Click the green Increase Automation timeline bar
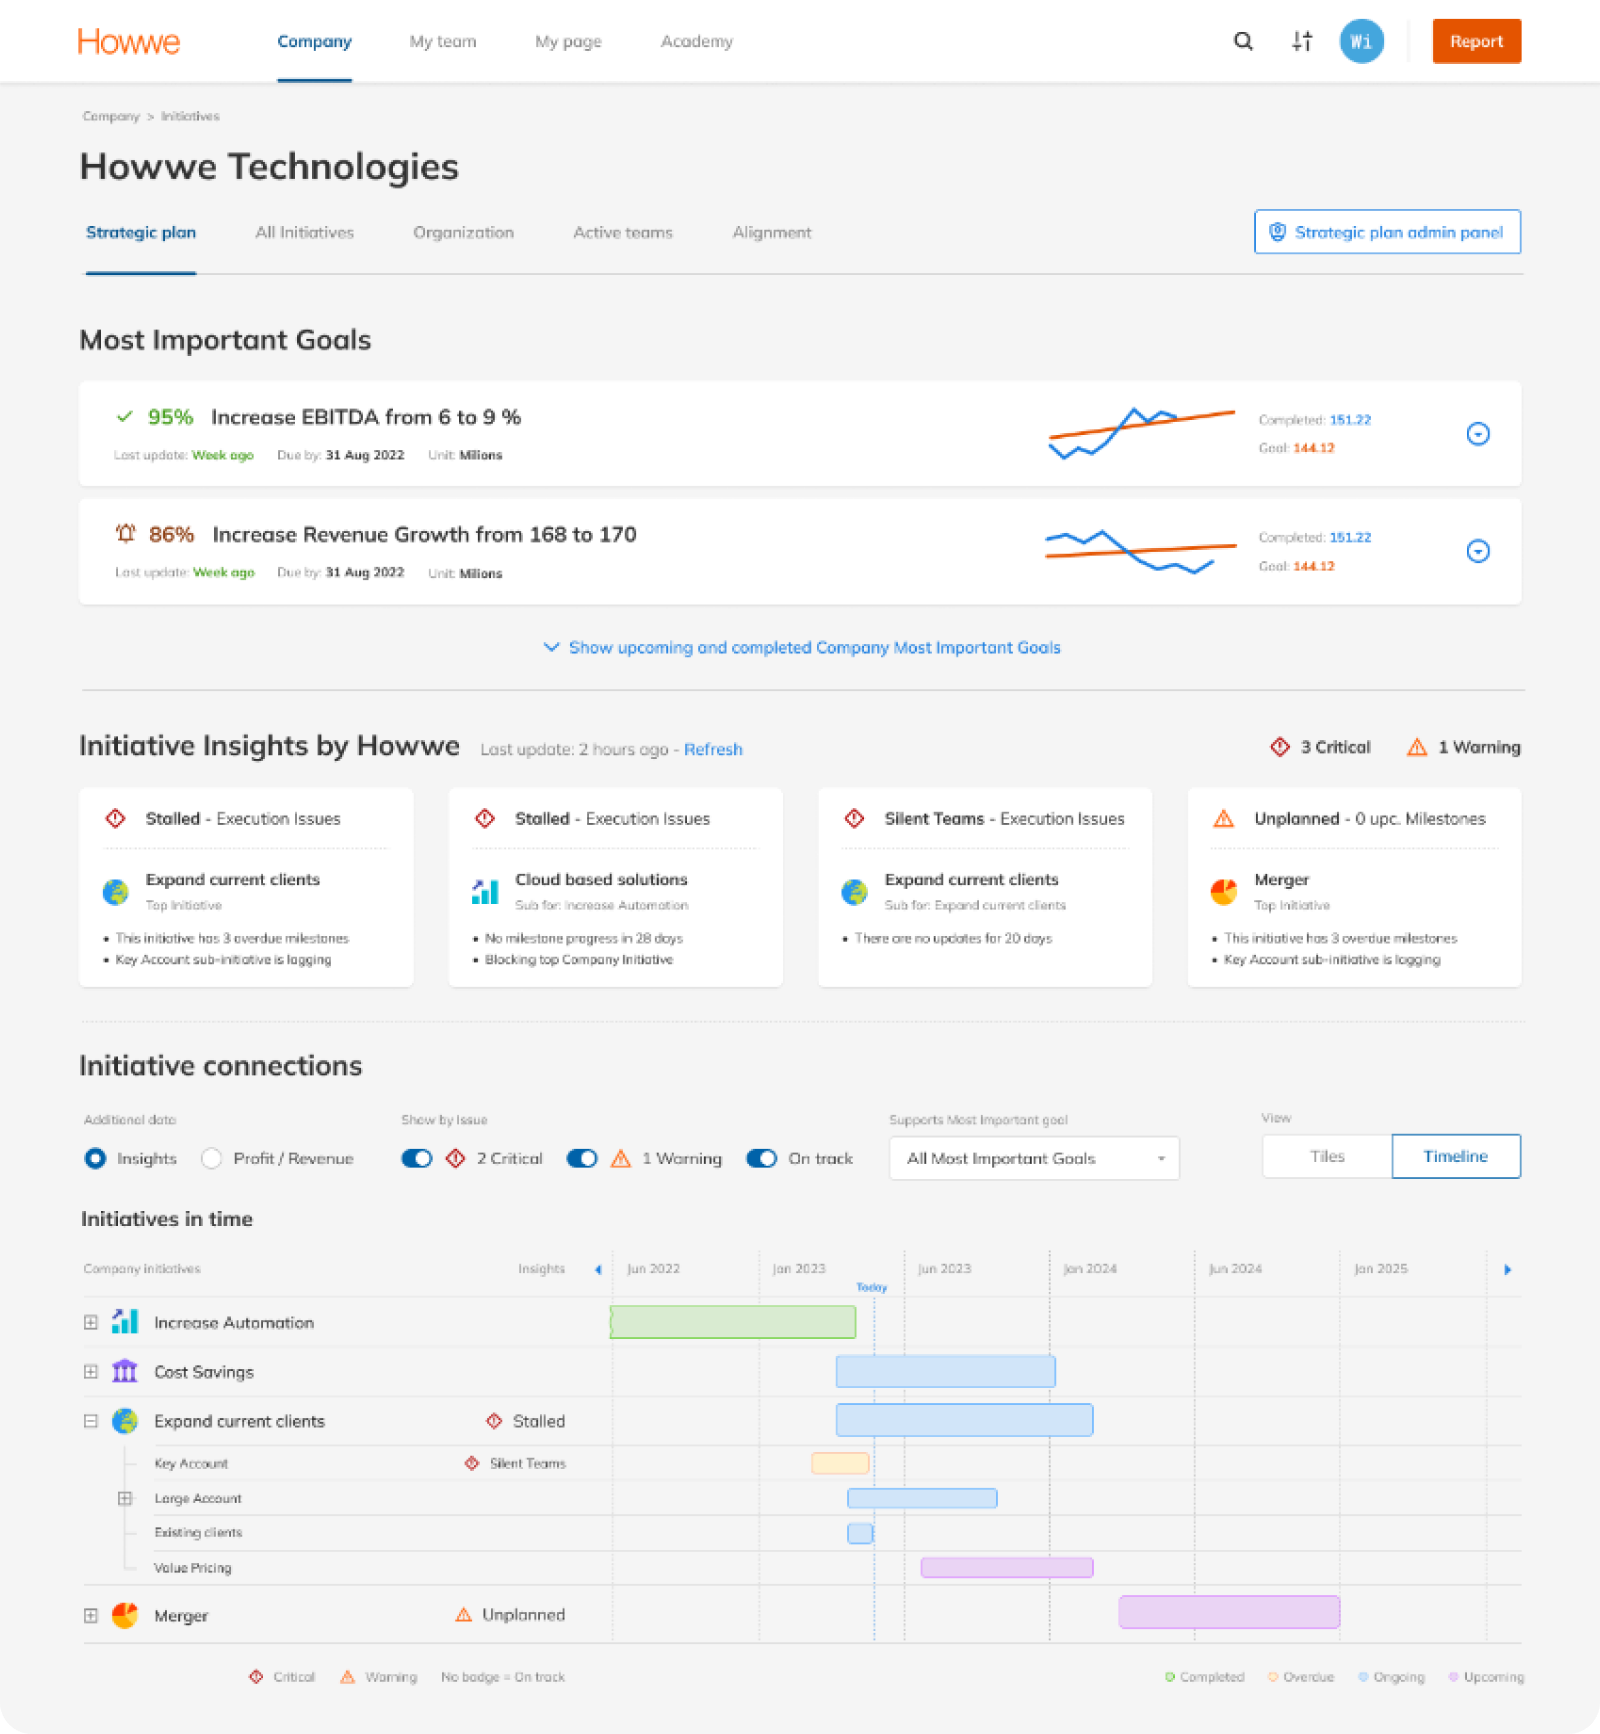The height and width of the screenshot is (1734, 1600). click(x=733, y=1322)
